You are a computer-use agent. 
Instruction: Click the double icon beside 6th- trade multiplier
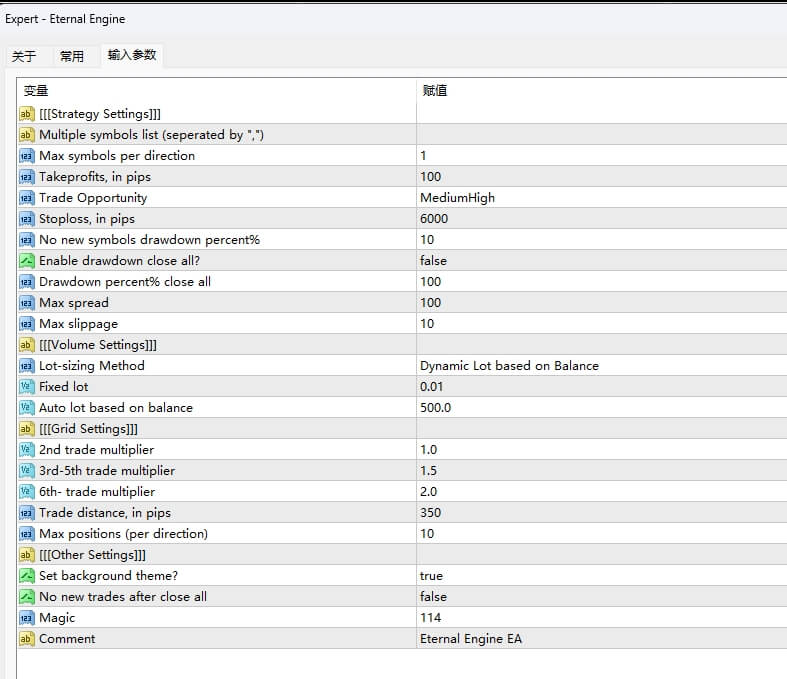pos(27,492)
